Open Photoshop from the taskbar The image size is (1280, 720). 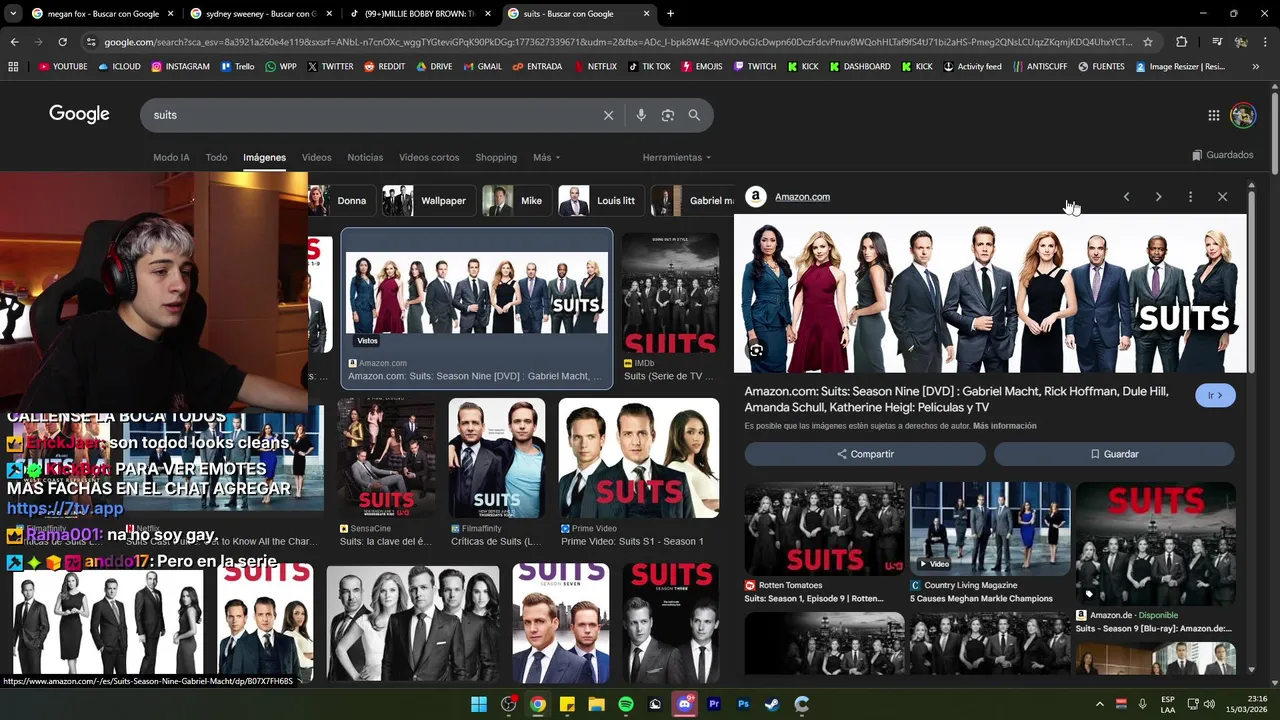743,704
